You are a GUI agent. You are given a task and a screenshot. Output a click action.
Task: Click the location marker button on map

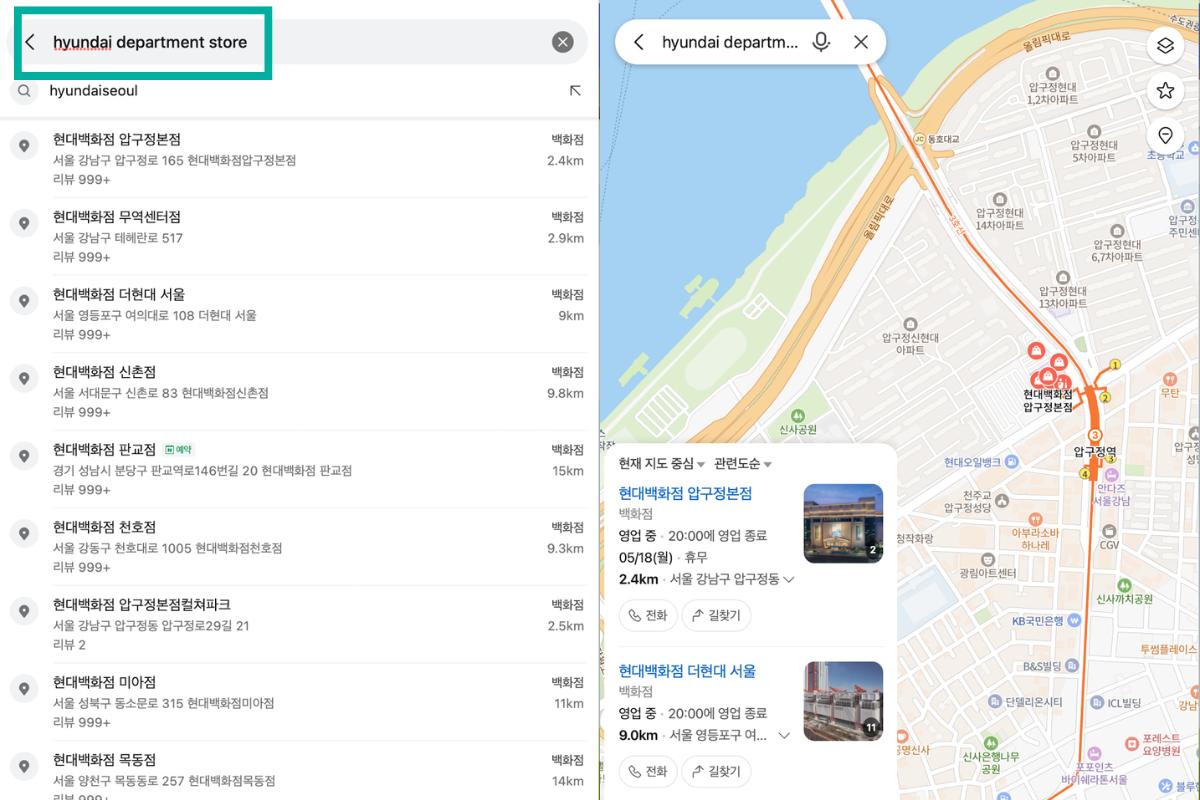pyautogui.click(x=1165, y=136)
